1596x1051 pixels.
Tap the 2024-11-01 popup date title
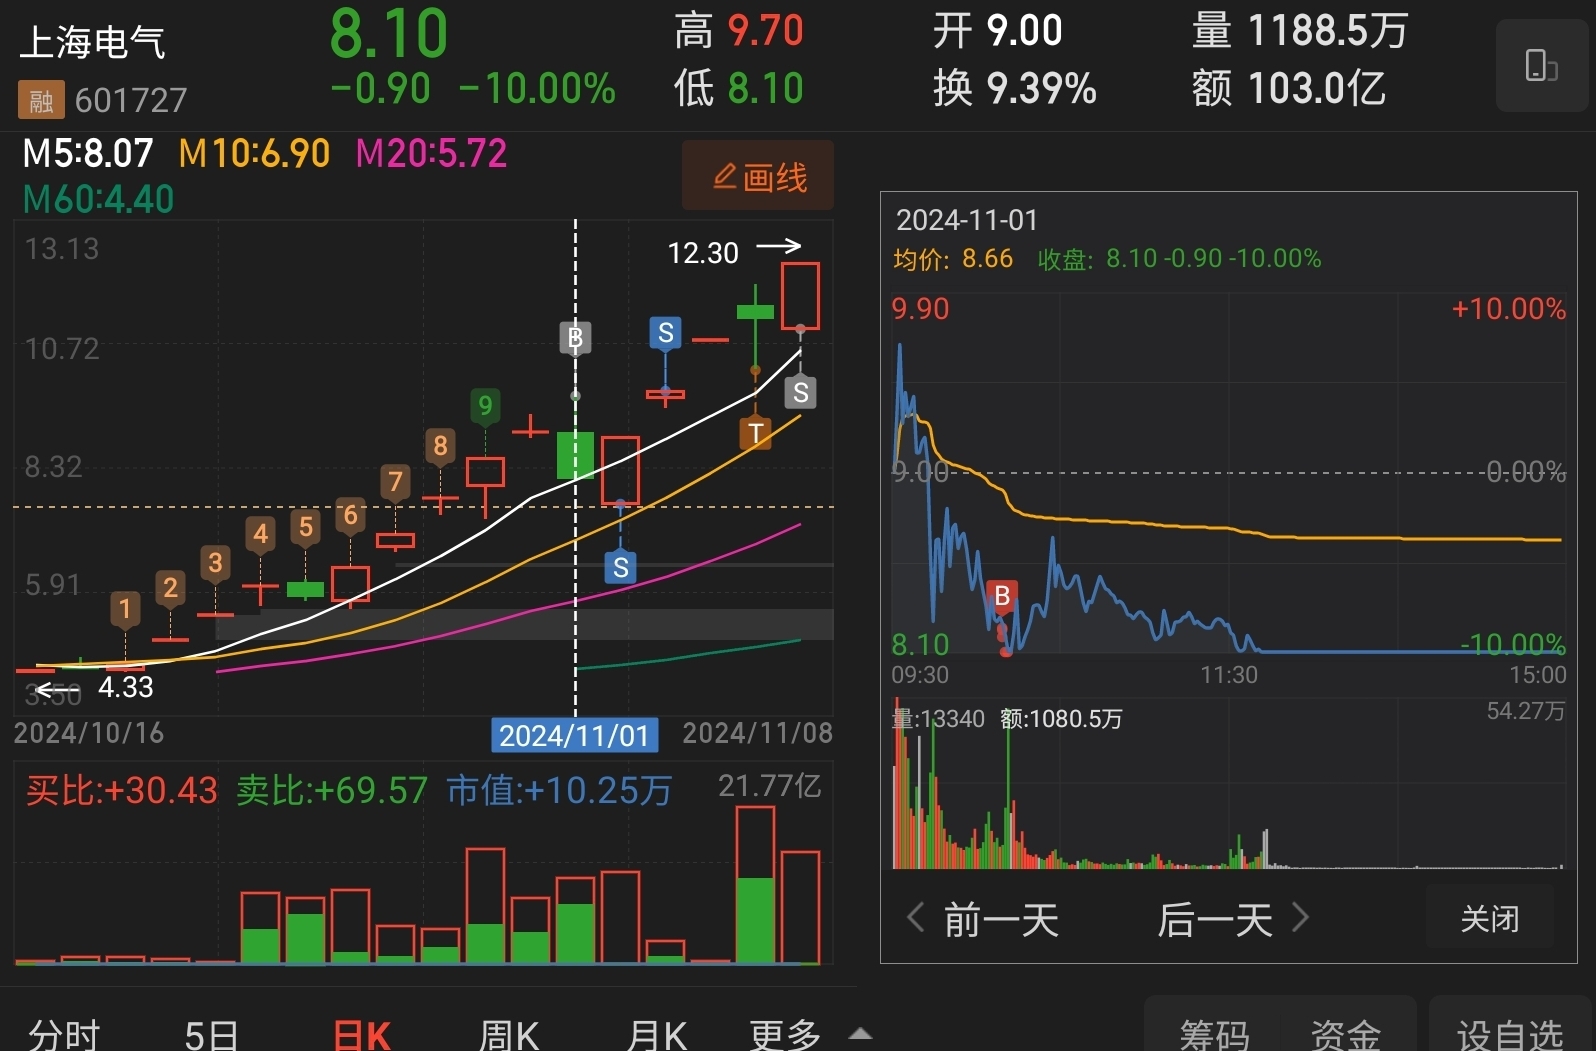(967, 220)
